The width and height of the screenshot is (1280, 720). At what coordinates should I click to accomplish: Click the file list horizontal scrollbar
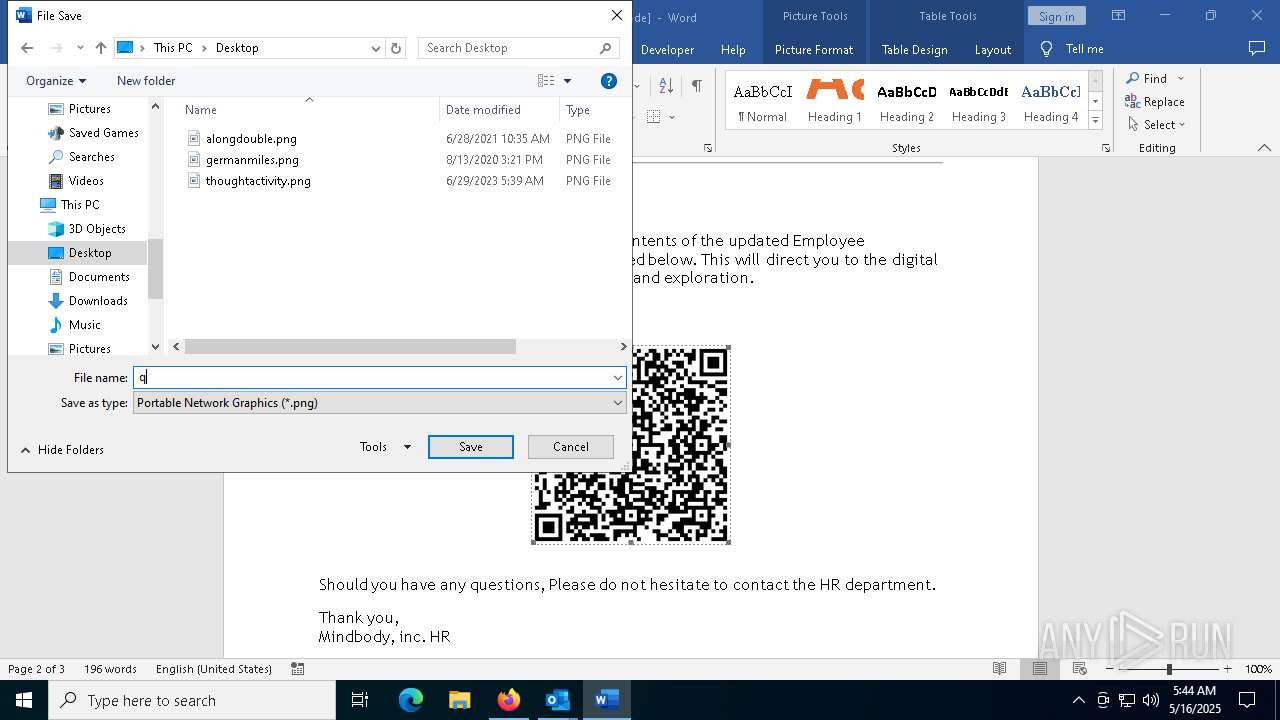click(350, 347)
